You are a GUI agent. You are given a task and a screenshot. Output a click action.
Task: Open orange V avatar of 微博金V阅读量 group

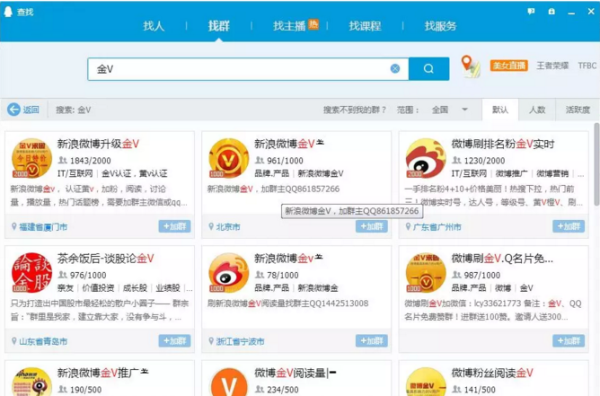[229, 382]
